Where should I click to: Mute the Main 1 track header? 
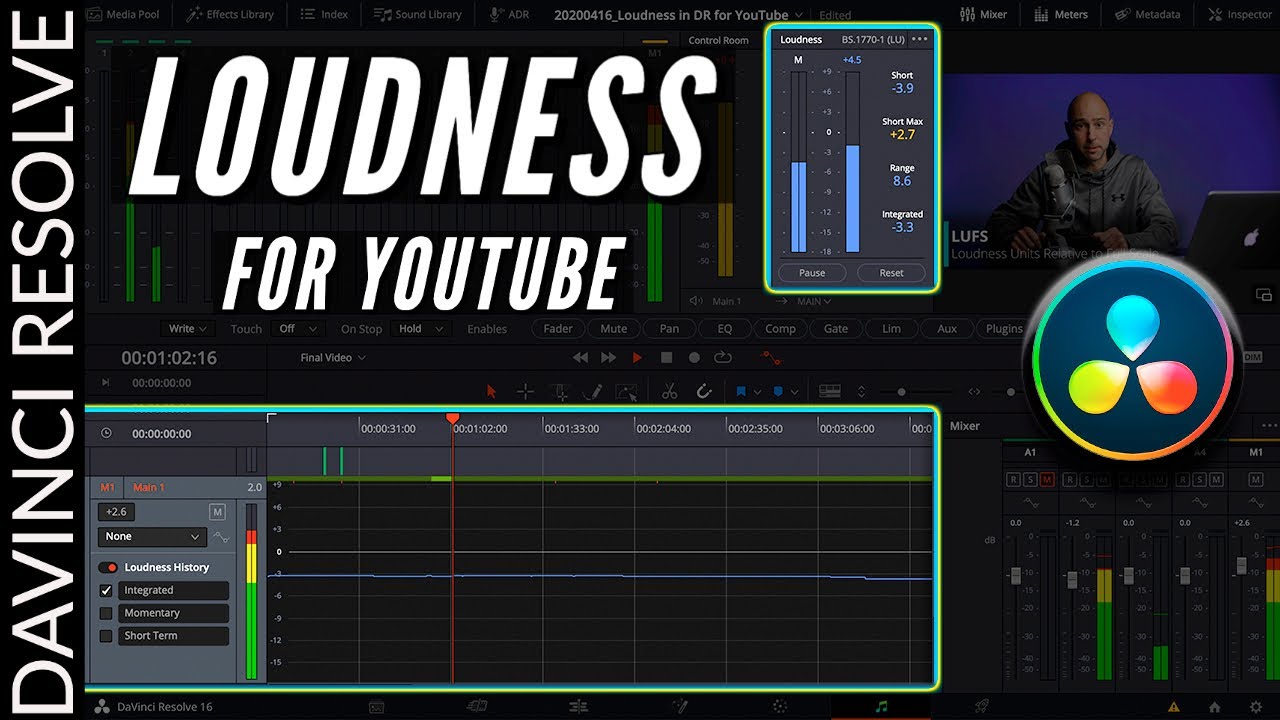[217, 512]
